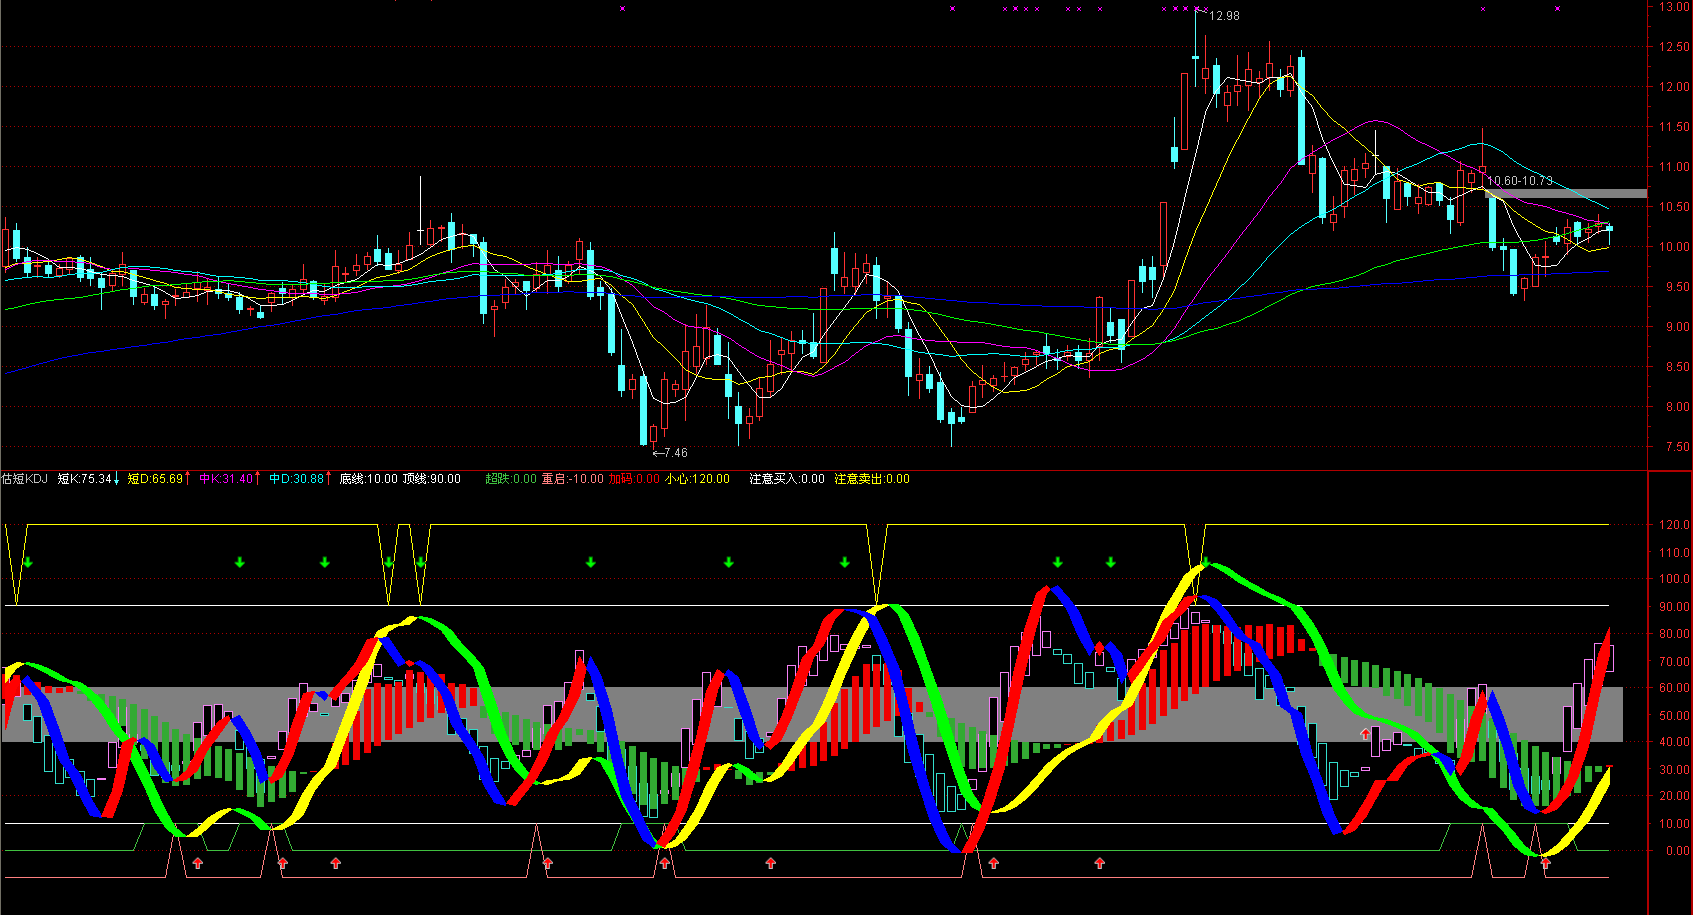Click the 顶线:90.00 parameter label
This screenshot has width=1693, height=915.
432,479
